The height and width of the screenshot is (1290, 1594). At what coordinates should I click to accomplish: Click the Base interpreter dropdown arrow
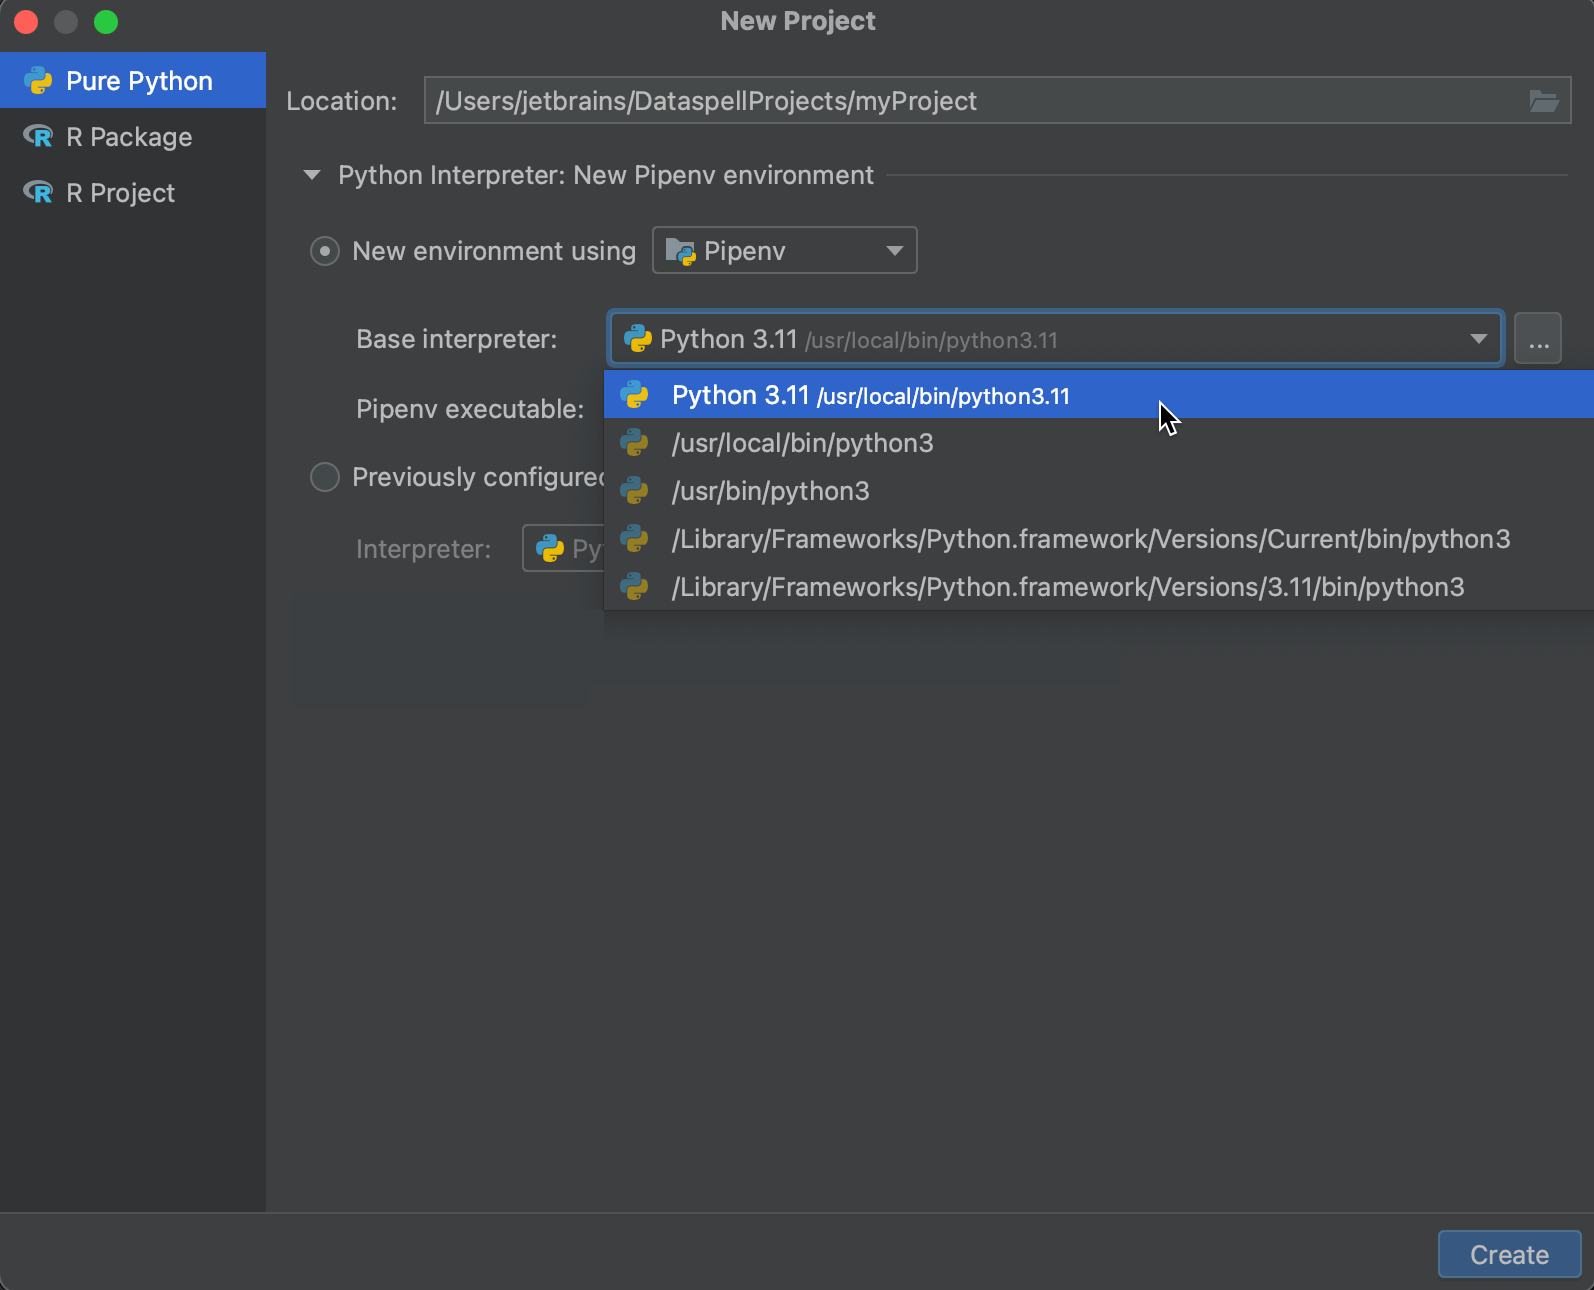(1478, 339)
